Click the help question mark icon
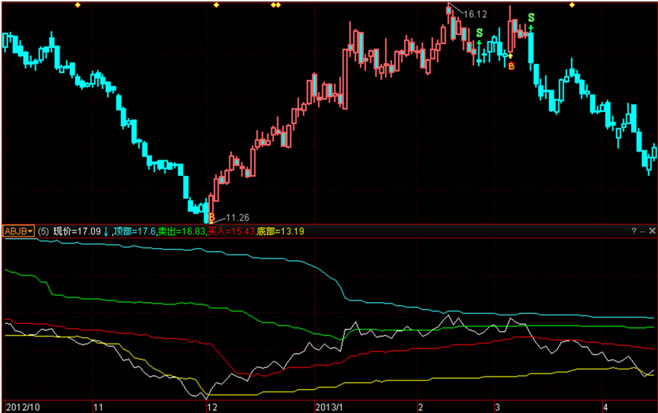The height and width of the screenshot is (413, 658). click(x=634, y=230)
